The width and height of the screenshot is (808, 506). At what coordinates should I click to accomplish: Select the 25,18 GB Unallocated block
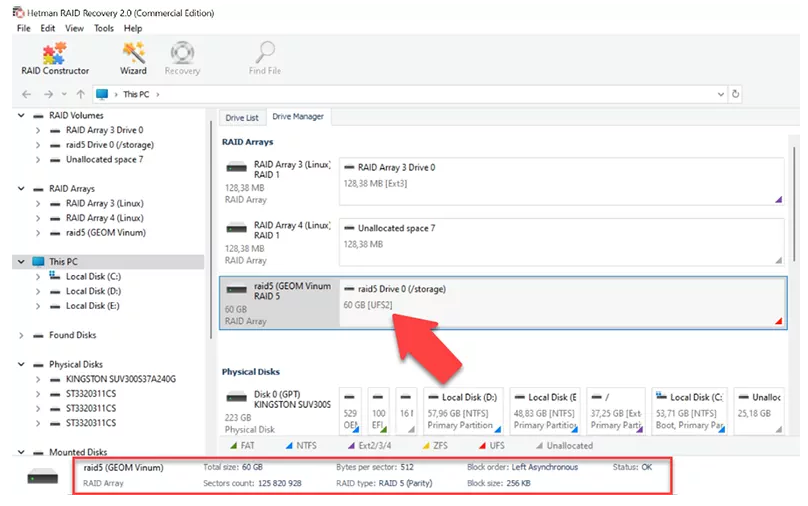click(x=759, y=411)
